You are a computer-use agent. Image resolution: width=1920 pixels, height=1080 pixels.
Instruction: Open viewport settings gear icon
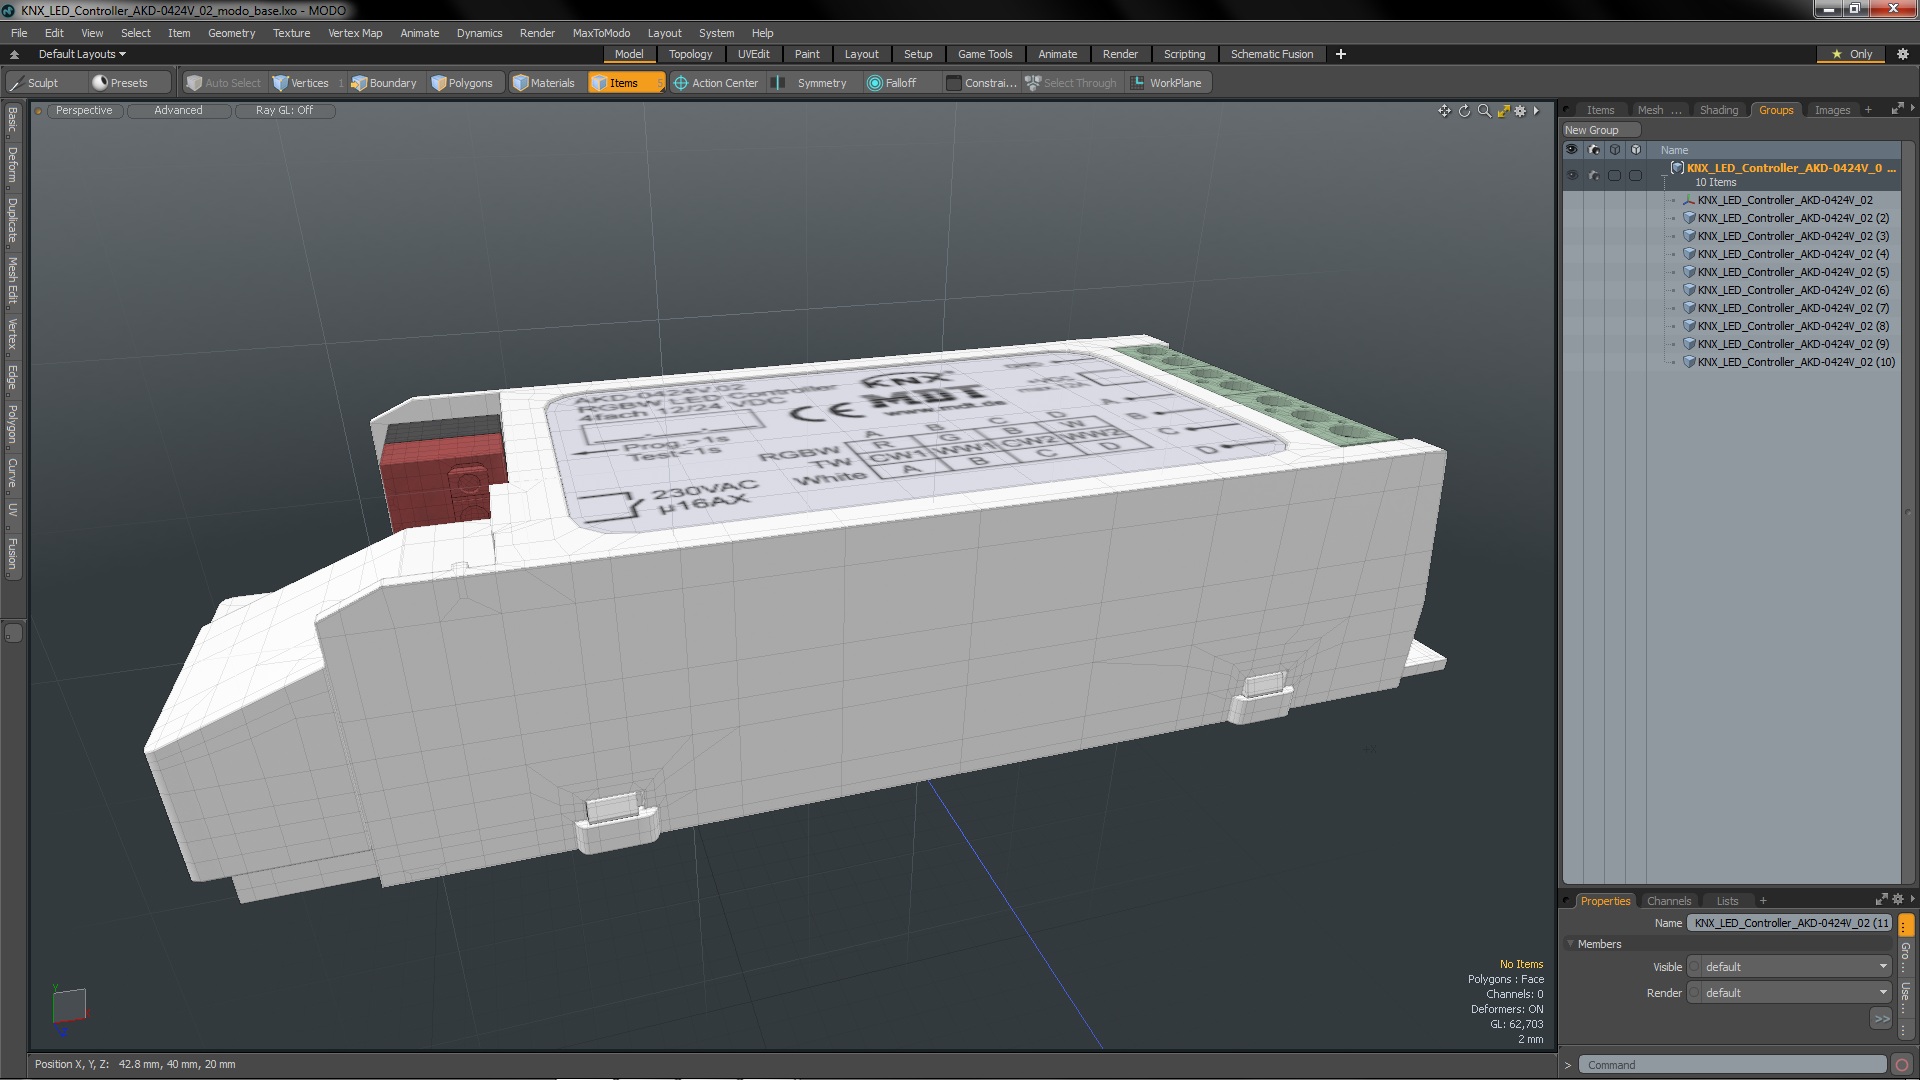(x=1520, y=111)
